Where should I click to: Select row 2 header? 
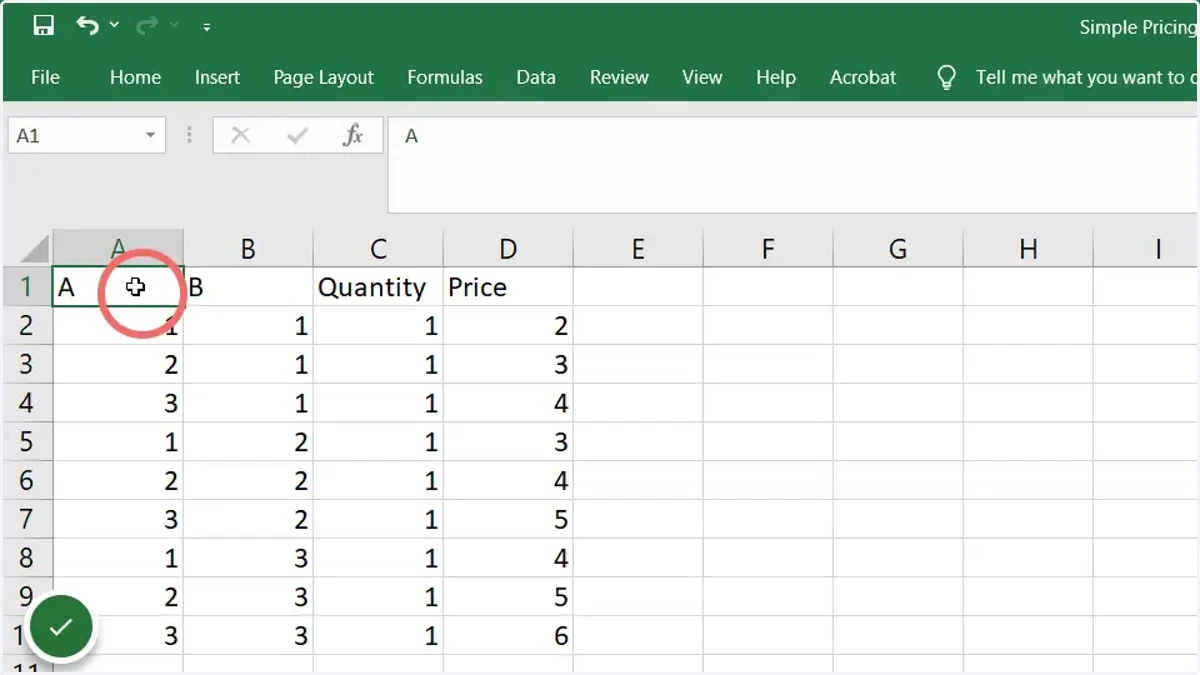coord(27,325)
